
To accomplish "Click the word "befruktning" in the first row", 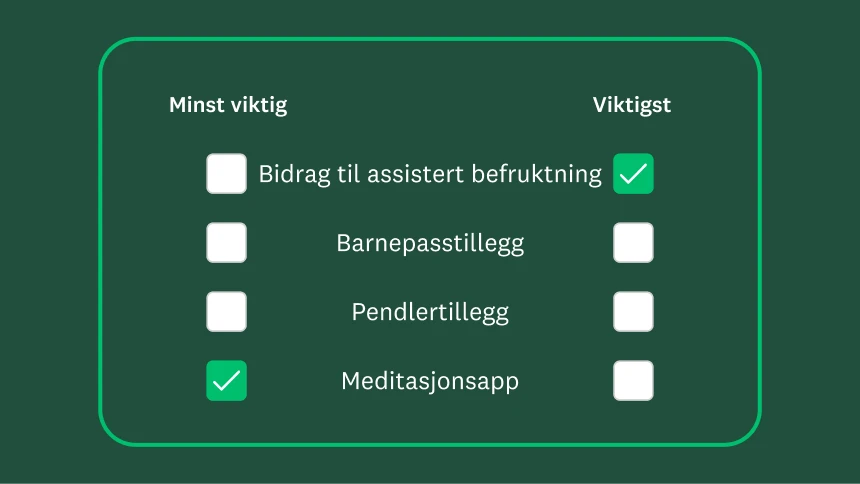I will tap(544, 174).
